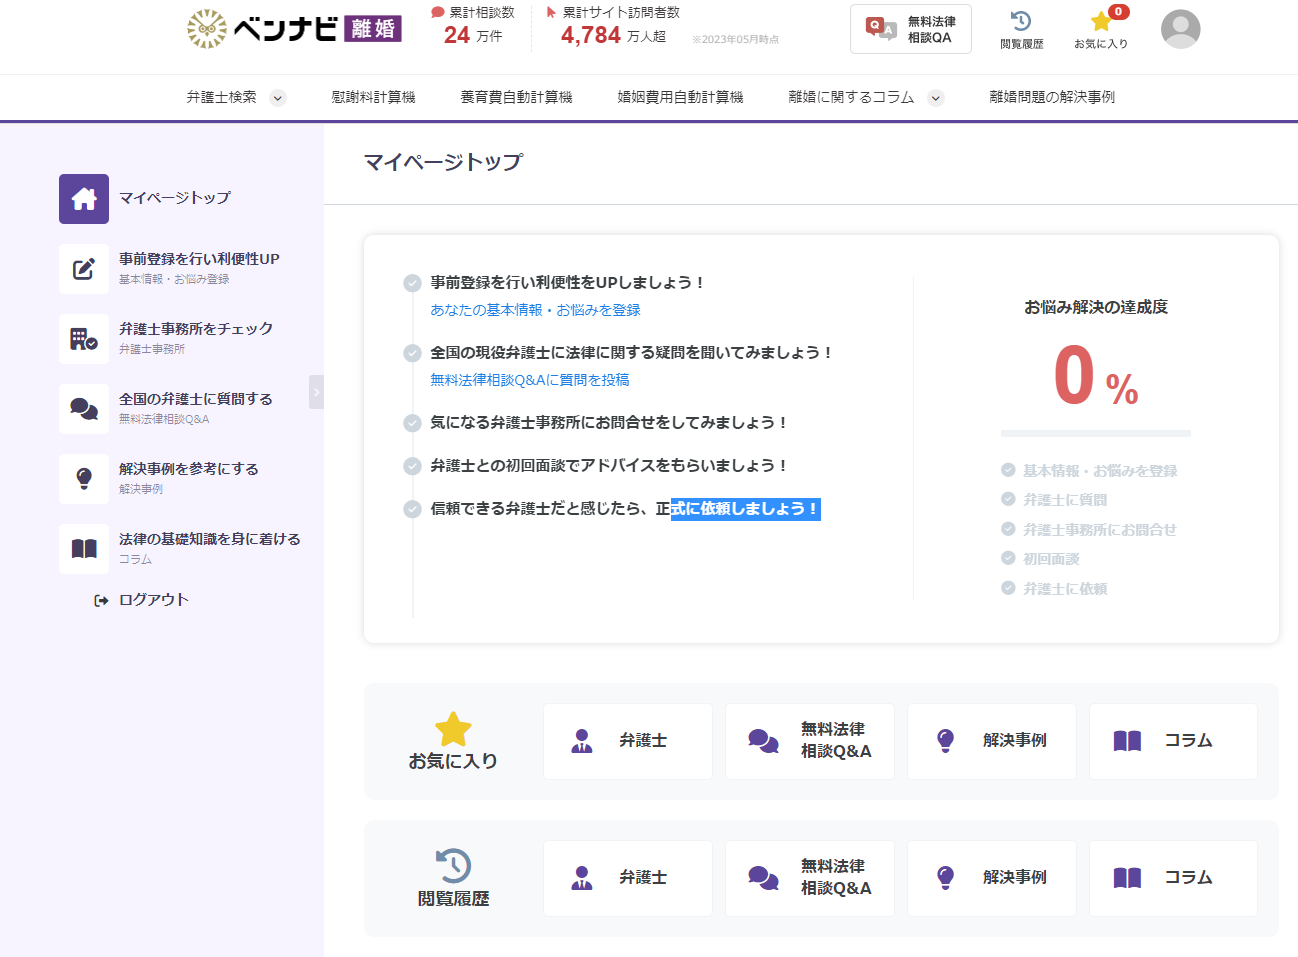Click the 弁護士 card under お気に入り
This screenshot has width=1298, height=957.
(x=627, y=740)
